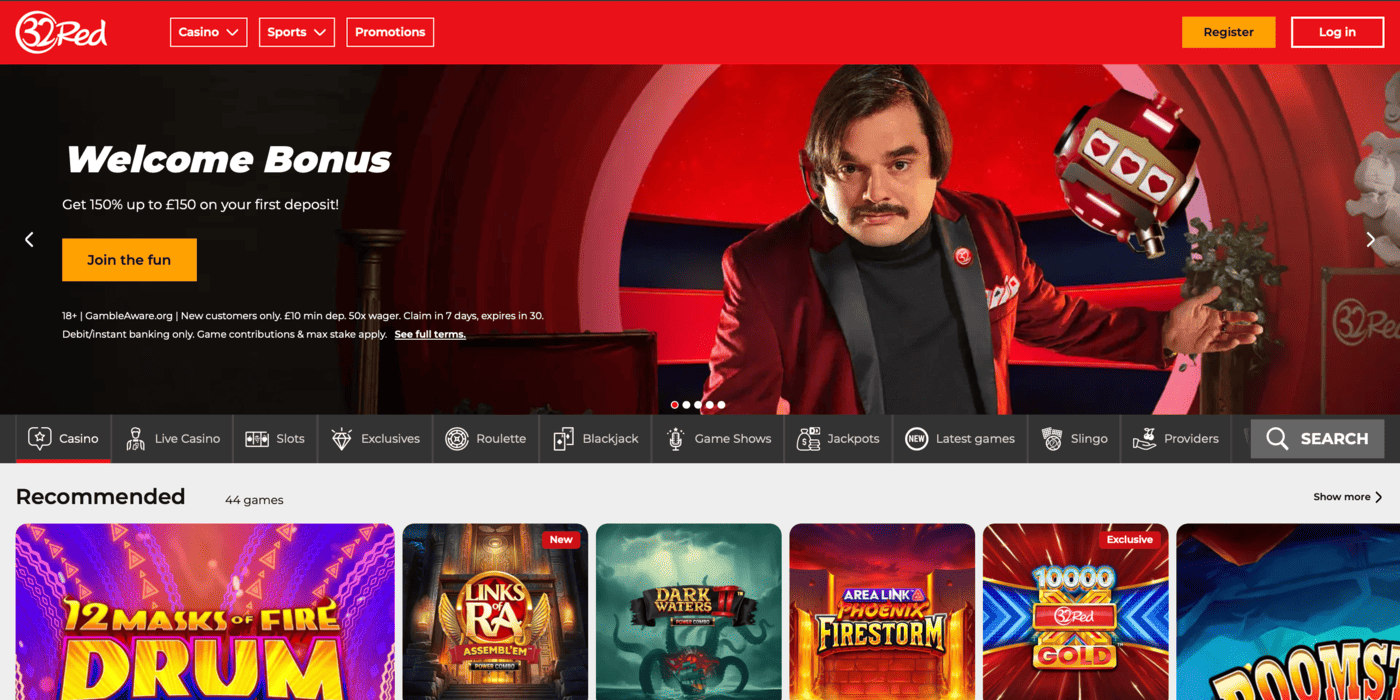Switch to the Slots tab label
The height and width of the screenshot is (700, 1400).
click(290, 439)
